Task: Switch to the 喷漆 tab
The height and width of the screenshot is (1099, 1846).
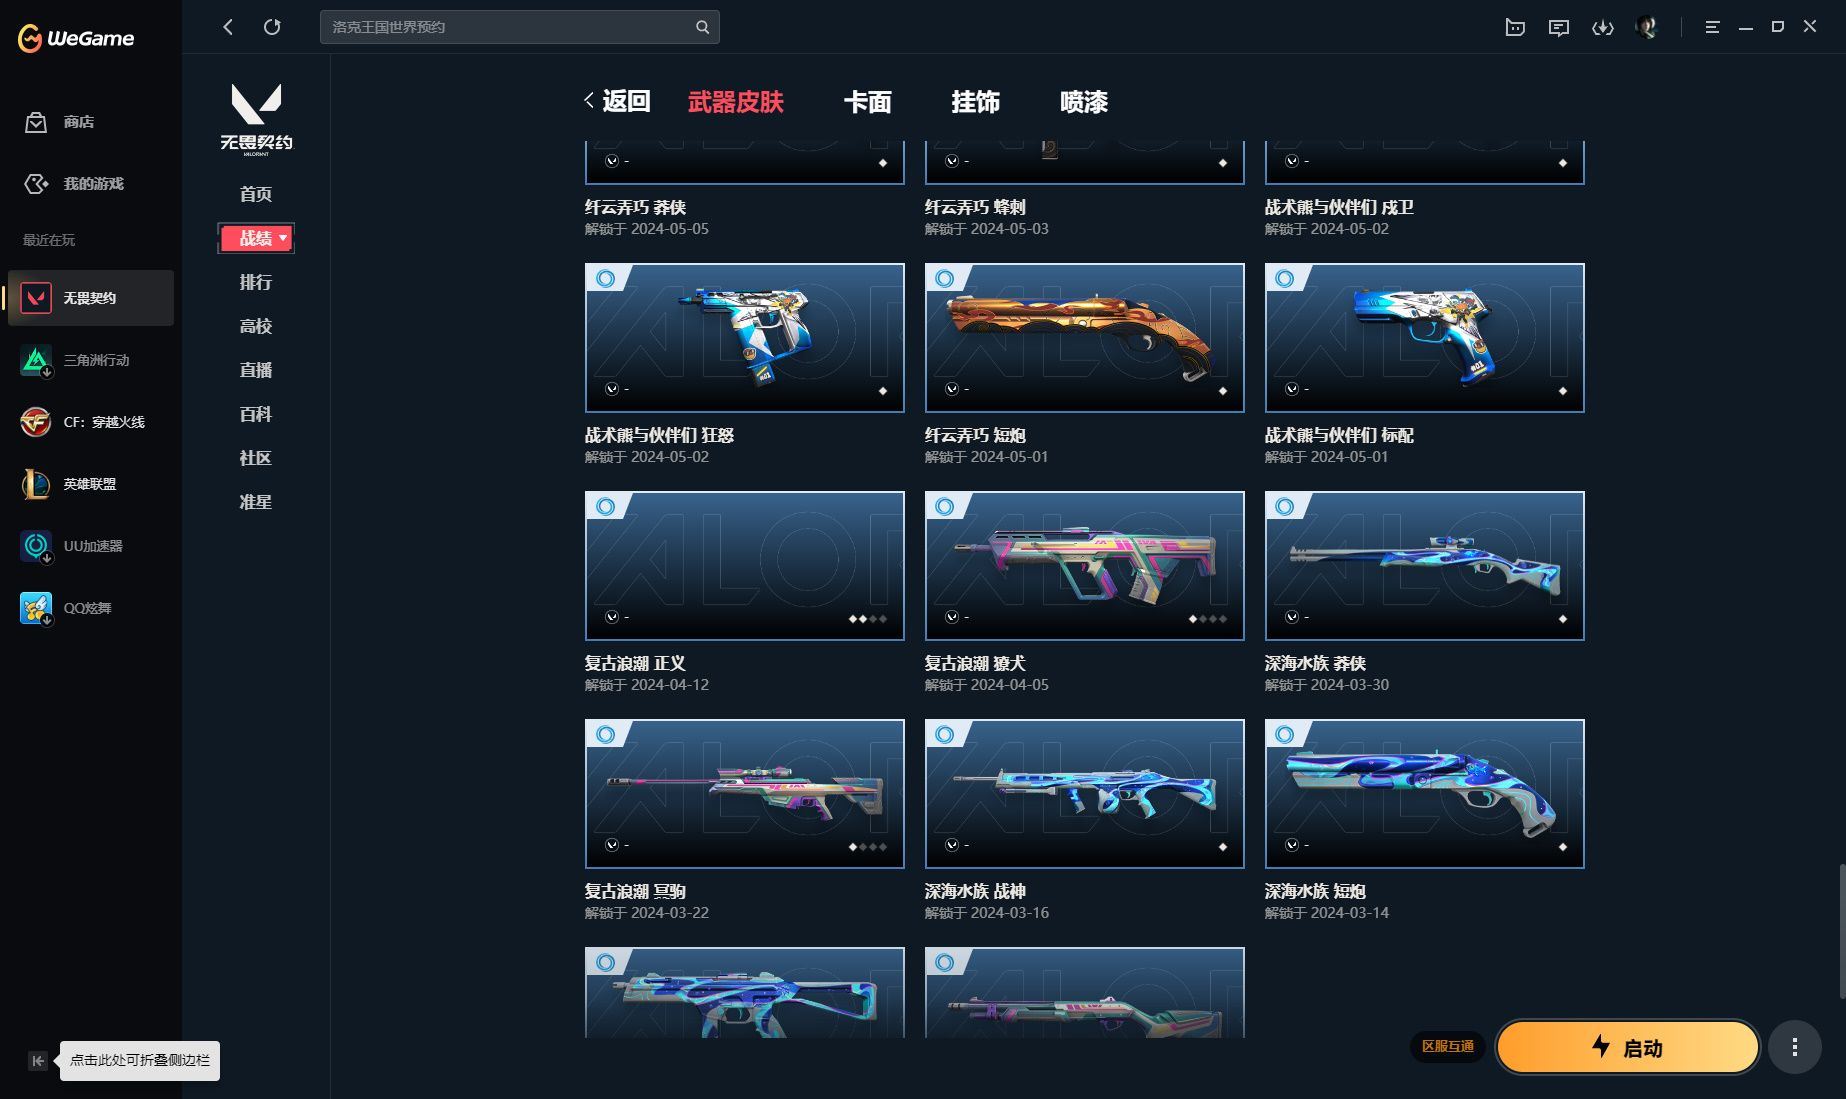Action: pos(1084,102)
